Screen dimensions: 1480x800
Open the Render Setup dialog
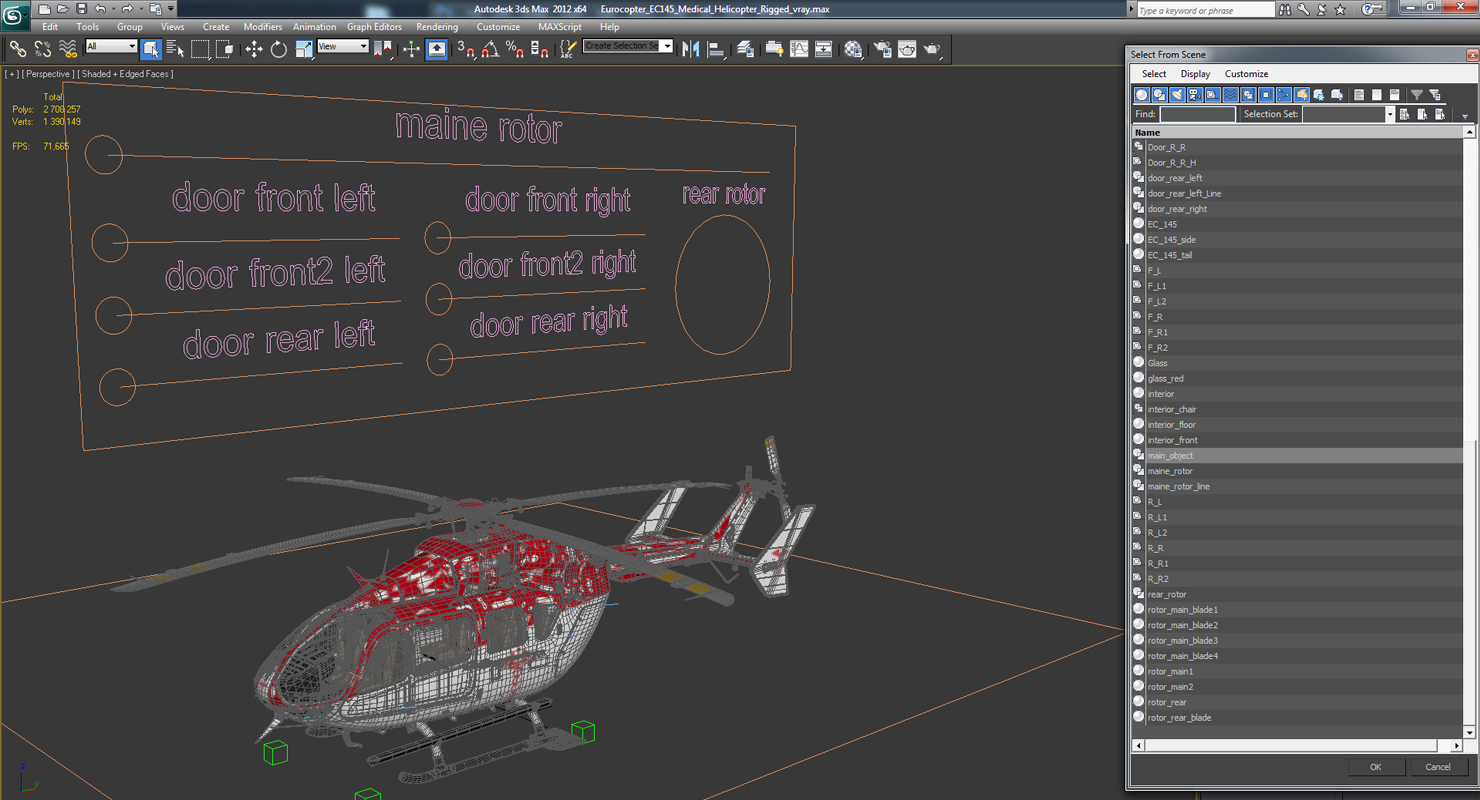click(882, 48)
